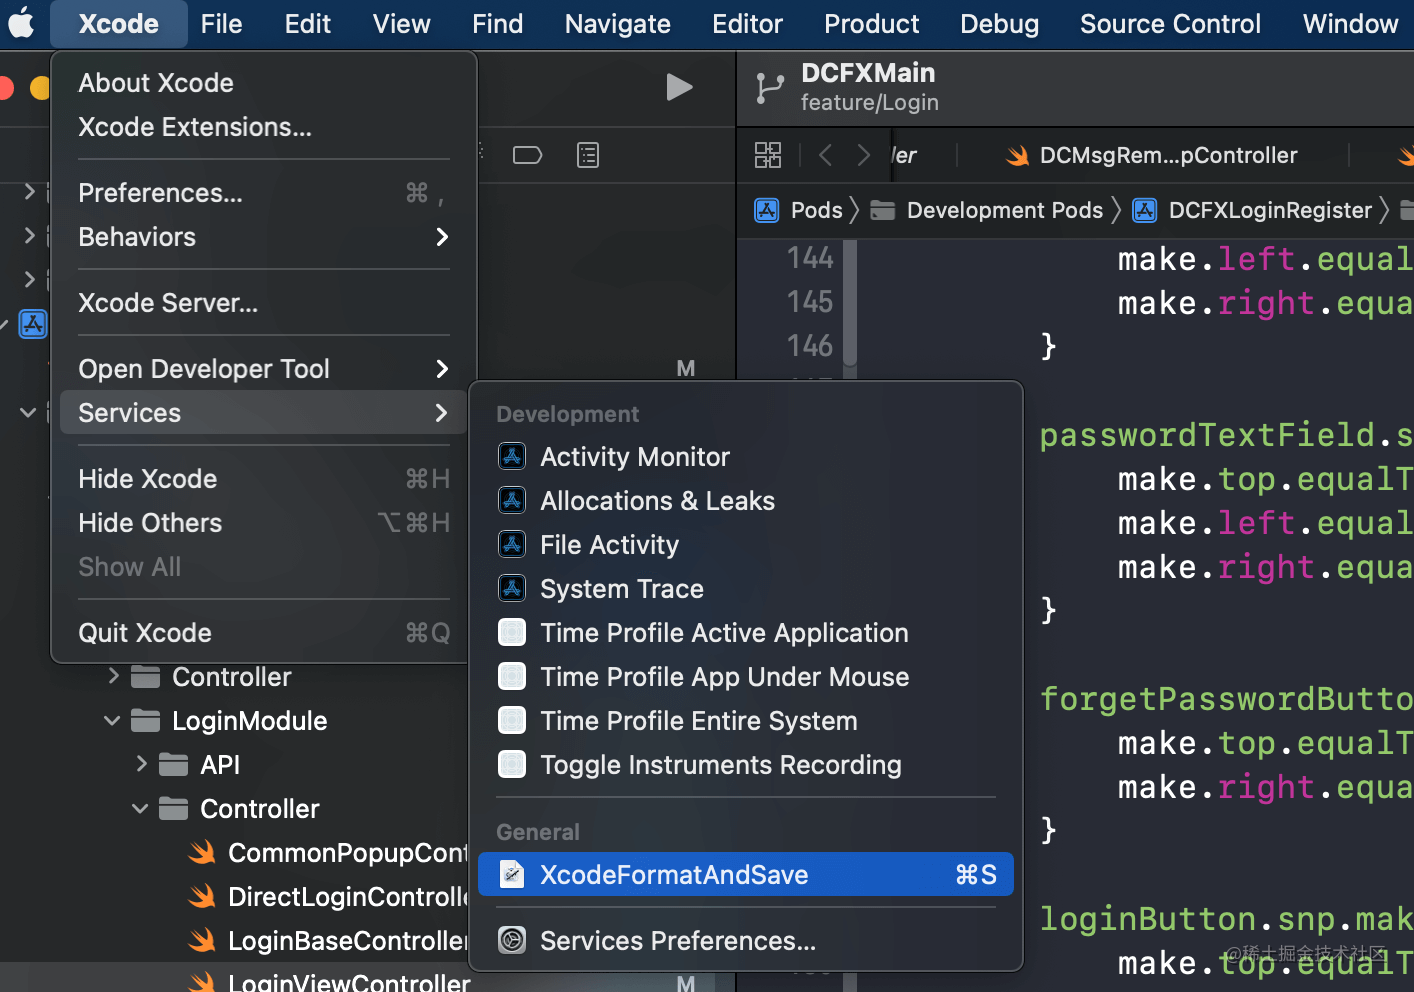The width and height of the screenshot is (1414, 992).
Task: Open the Navigate menu
Action: (617, 24)
